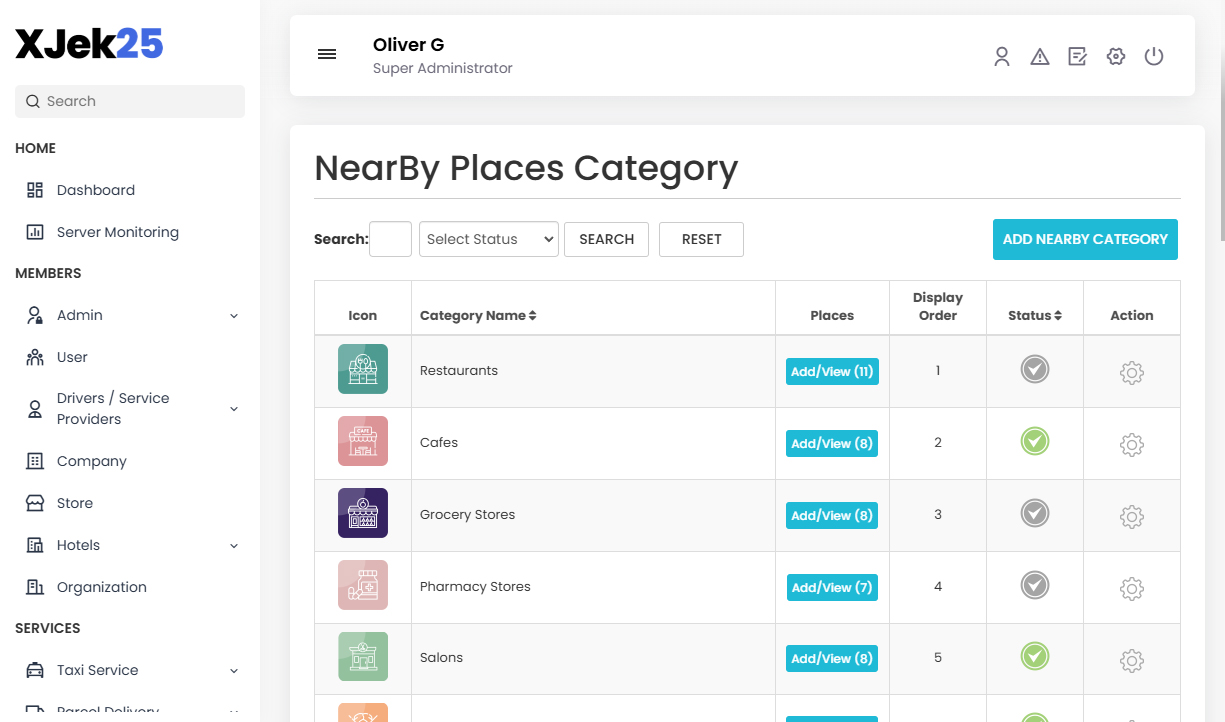Collapse the sidebar with the hamburger icon

pos(327,54)
